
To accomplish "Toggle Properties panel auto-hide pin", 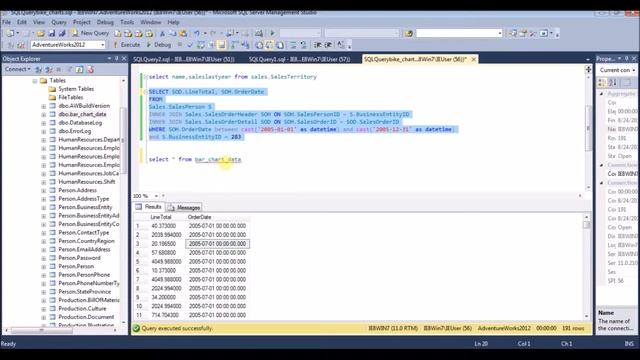I will coord(627,59).
